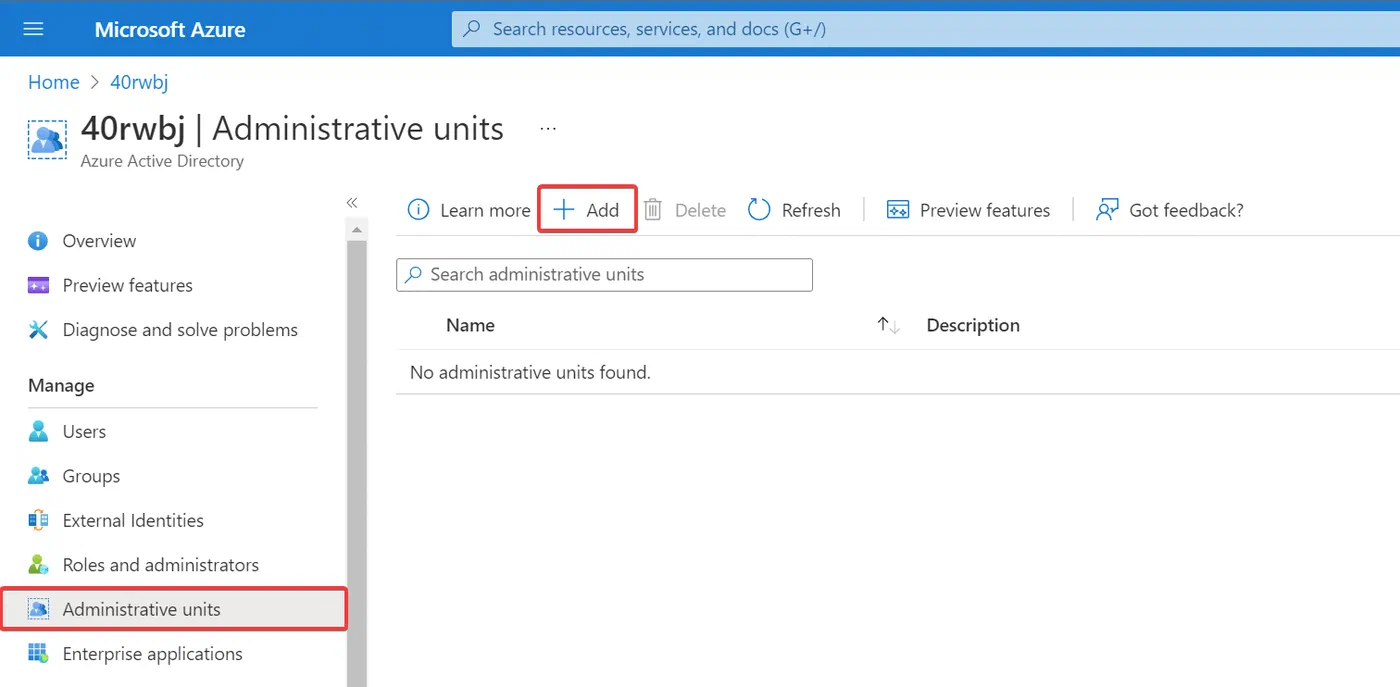Click the Refresh circular arrow icon
Image resolution: width=1400 pixels, height=687 pixels.
pos(759,210)
